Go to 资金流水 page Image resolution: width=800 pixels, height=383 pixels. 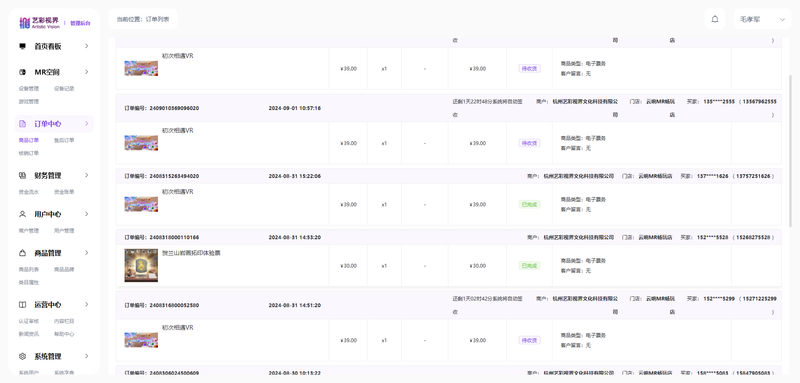[29, 192]
